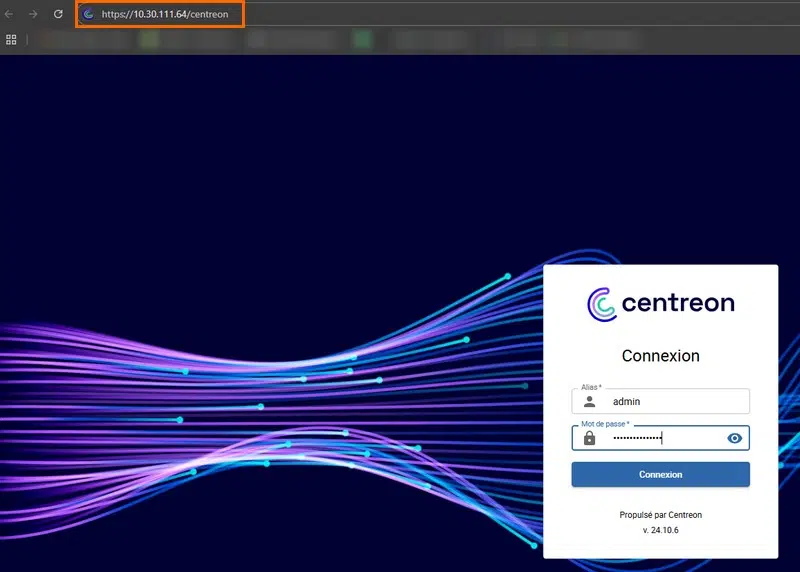Viewport: 800px width, 572px height.
Task: Click the browser back arrow
Action: coord(10,14)
